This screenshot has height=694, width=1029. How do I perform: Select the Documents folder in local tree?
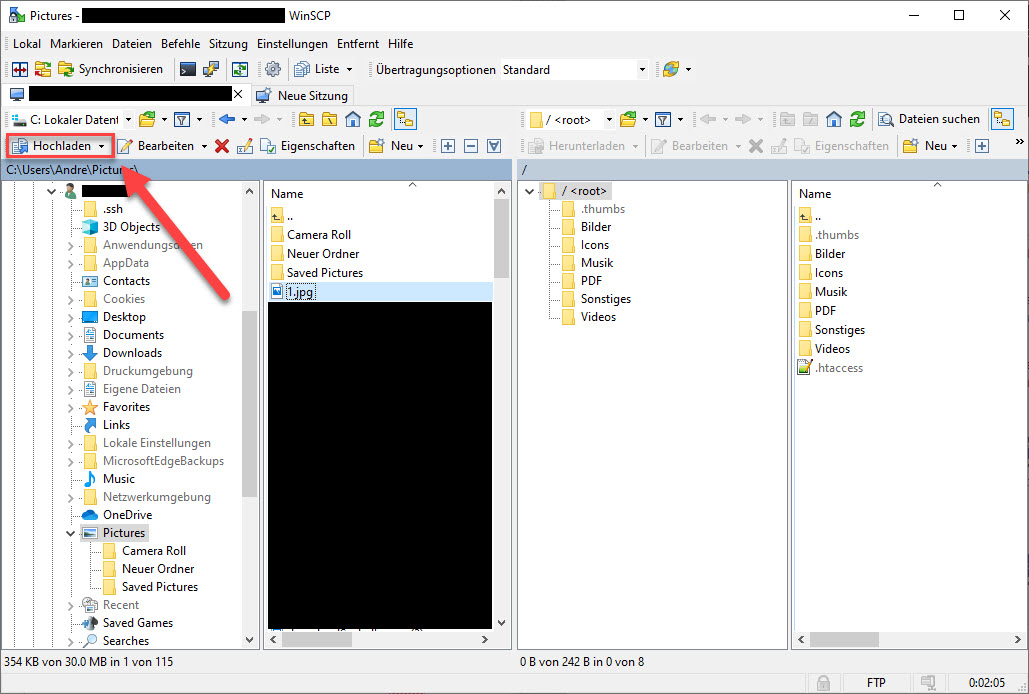tap(133, 335)
